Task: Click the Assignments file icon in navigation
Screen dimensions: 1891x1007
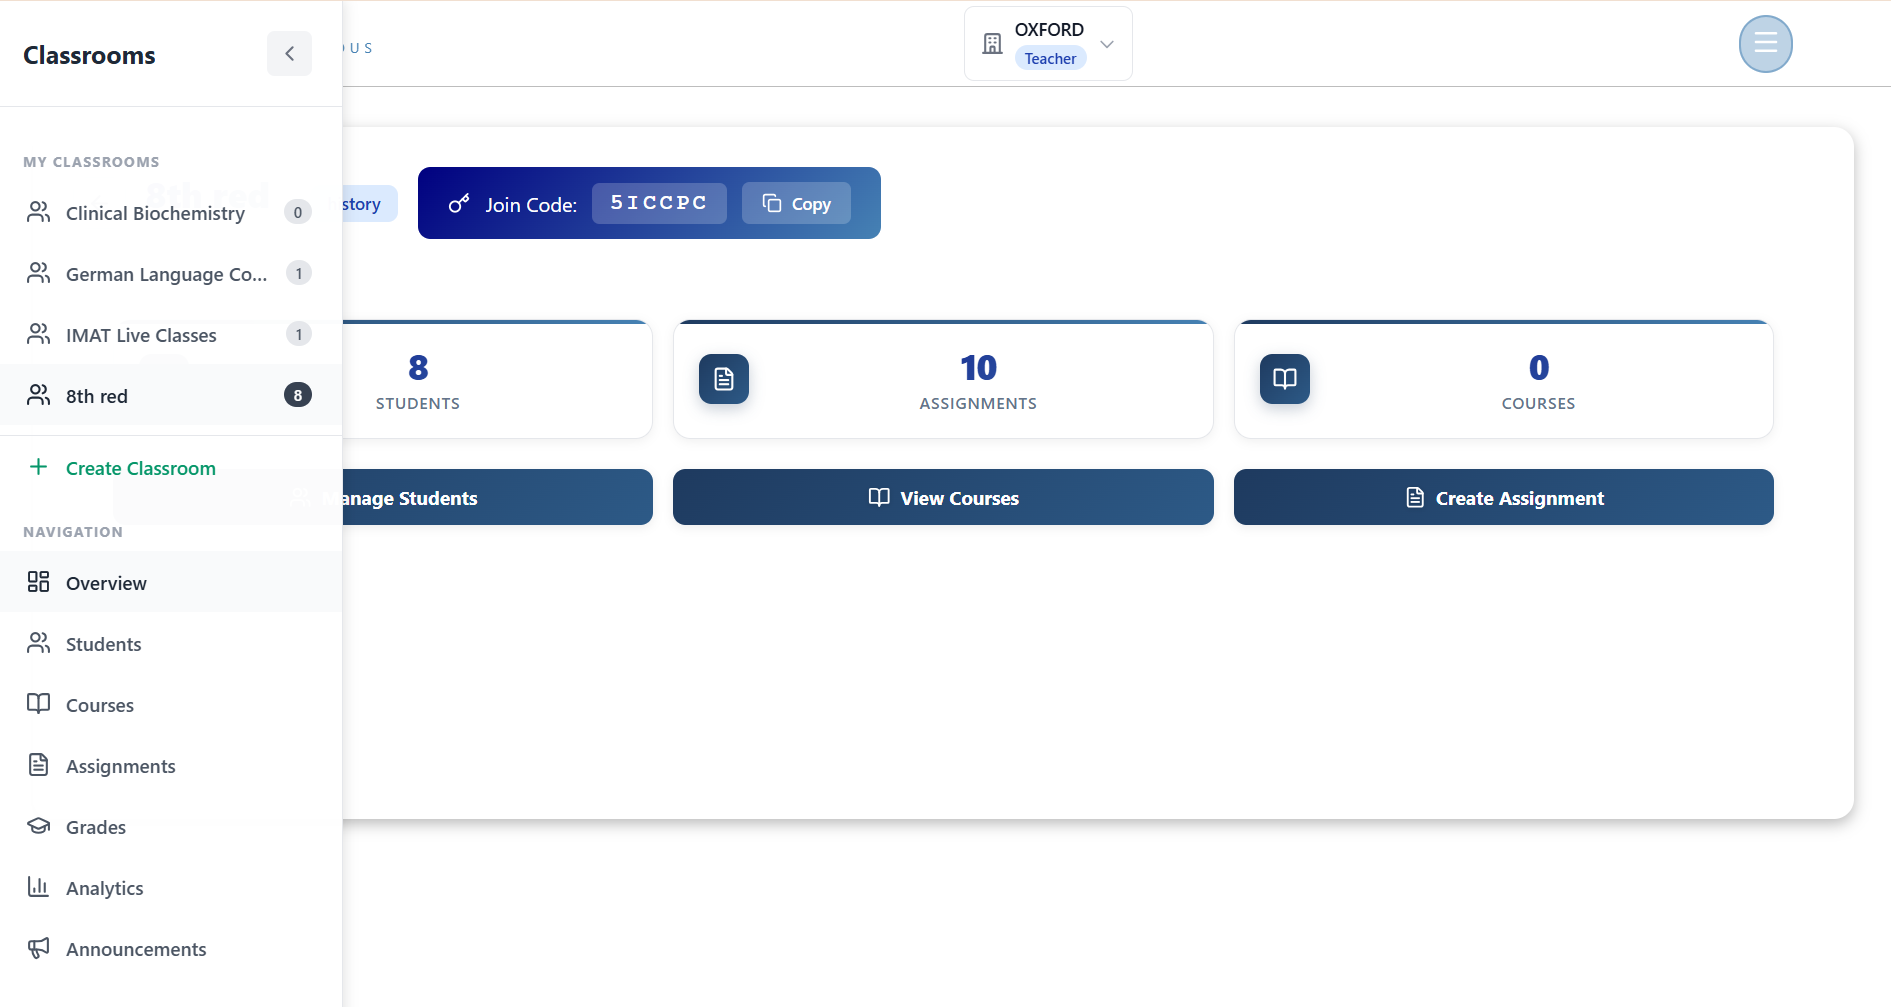Action: pos(38,765)
